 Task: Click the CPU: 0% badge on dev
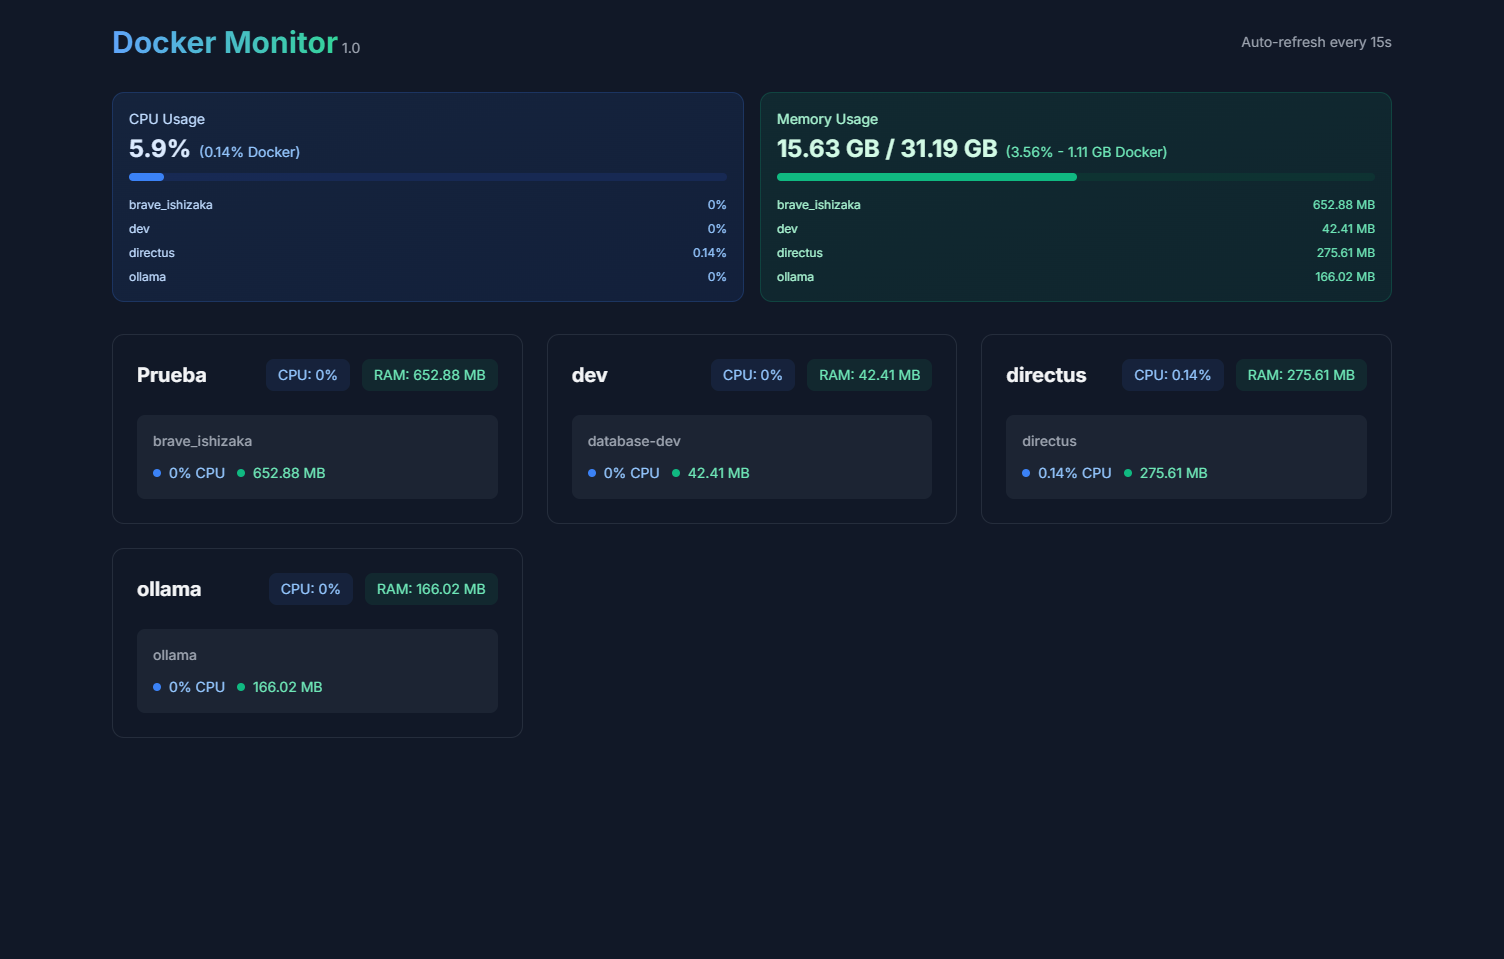click(x=753, y=375)
